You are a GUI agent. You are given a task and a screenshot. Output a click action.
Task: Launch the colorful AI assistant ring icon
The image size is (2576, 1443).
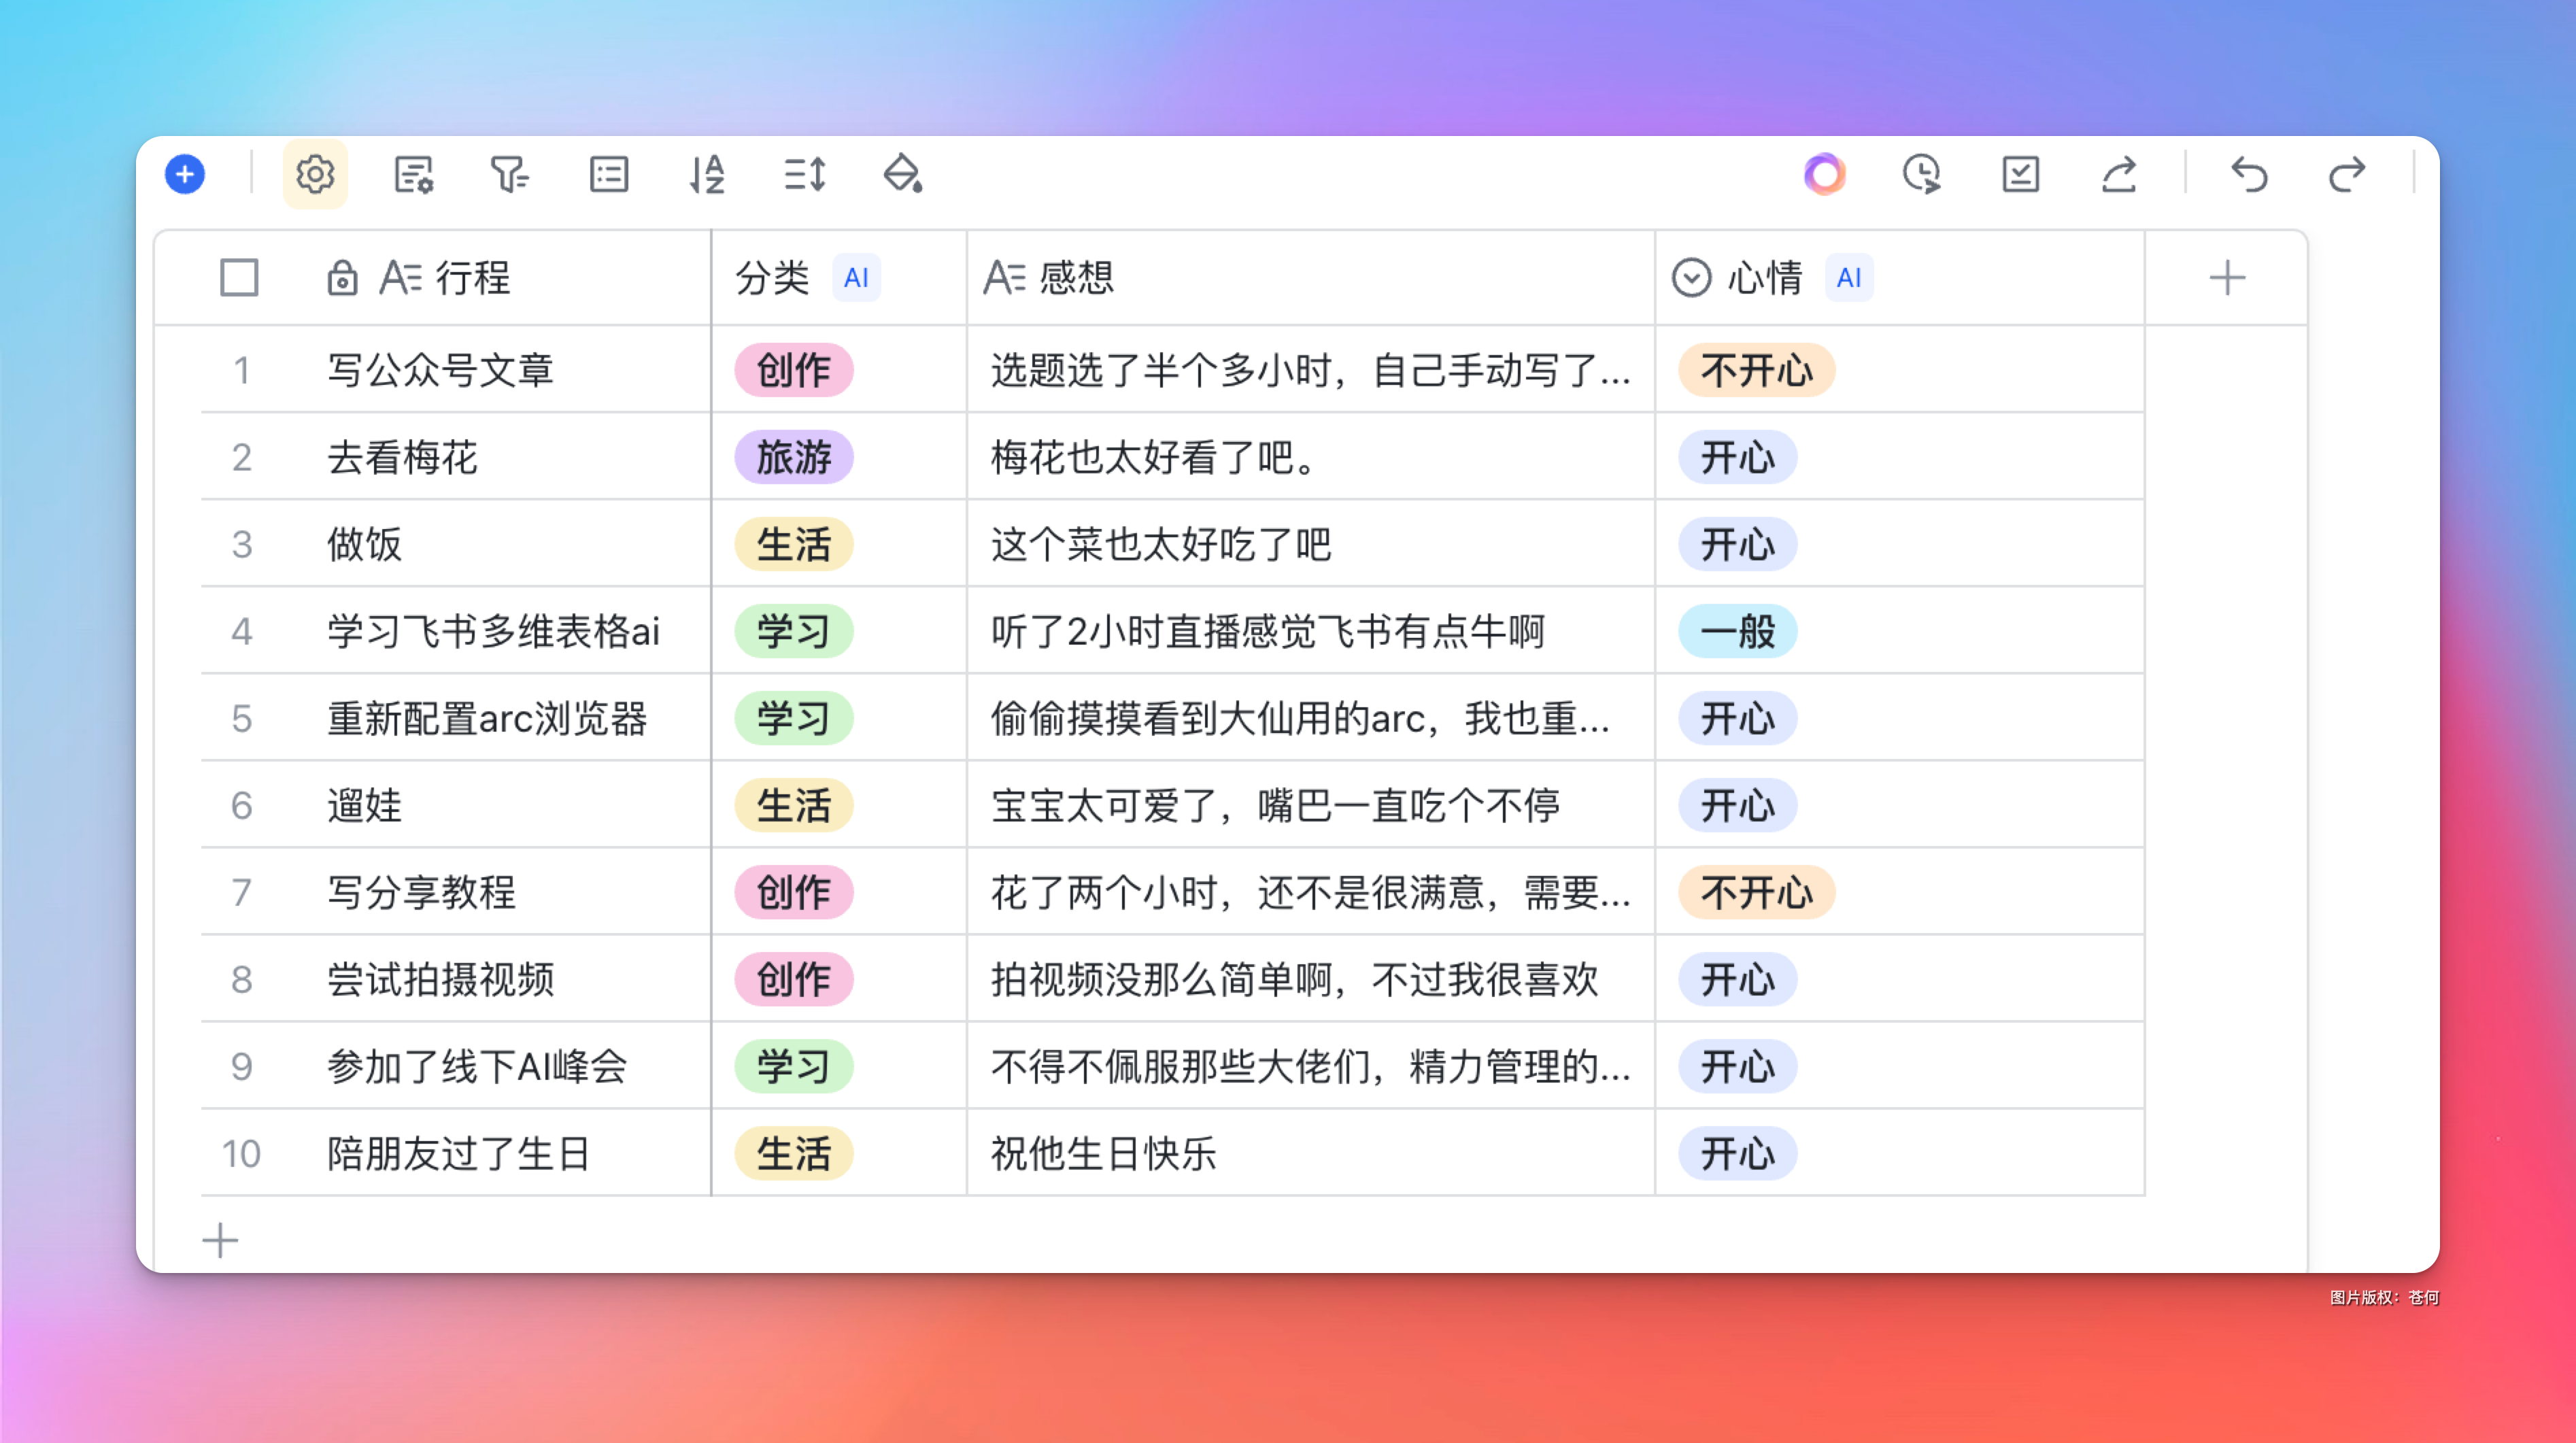1824,174
